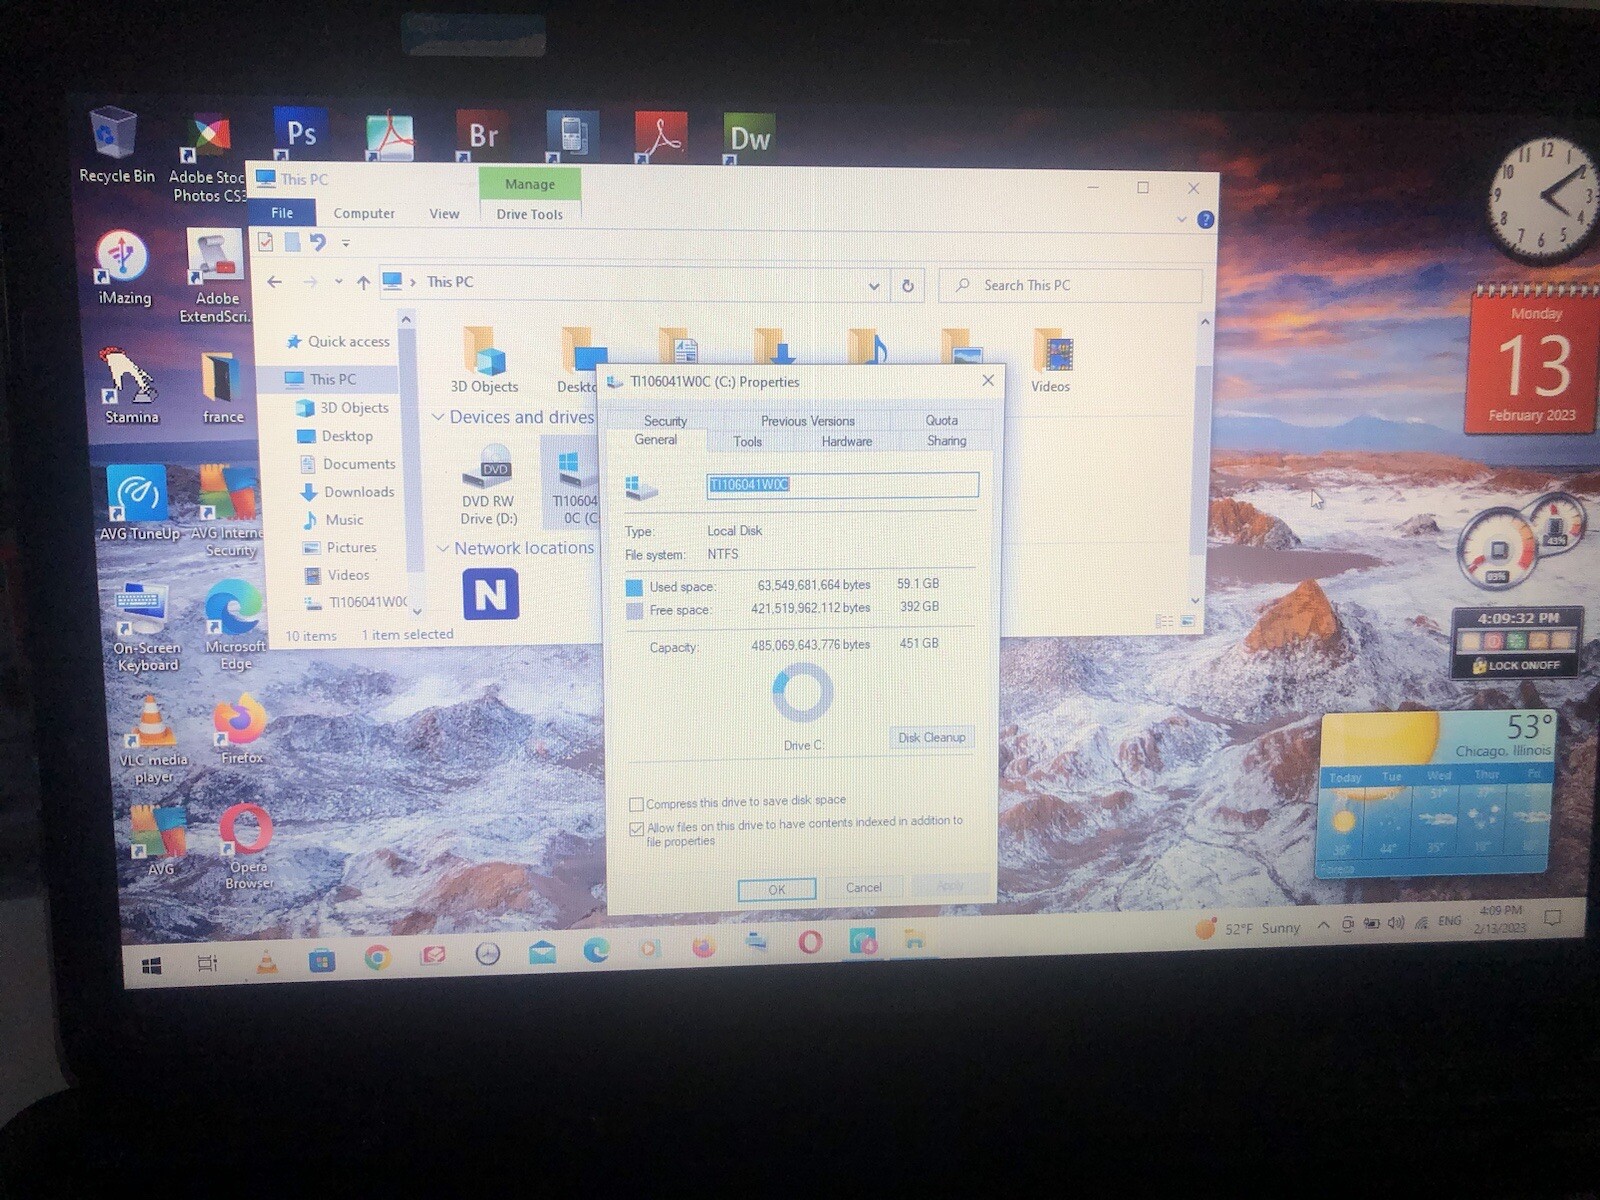Screen dimensions: 1600x1200
Task: Click the drive label text field
Action: click(x=842, y=485)
